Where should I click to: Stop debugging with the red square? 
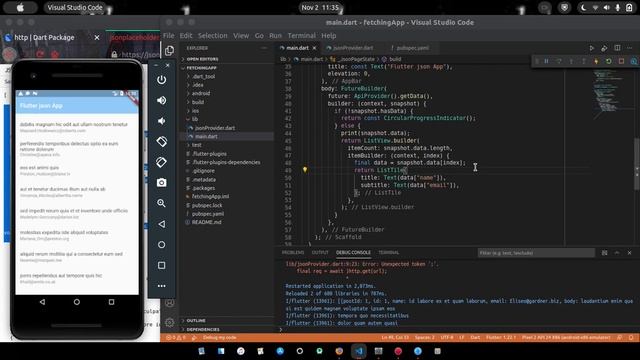(x=621, y=61)
